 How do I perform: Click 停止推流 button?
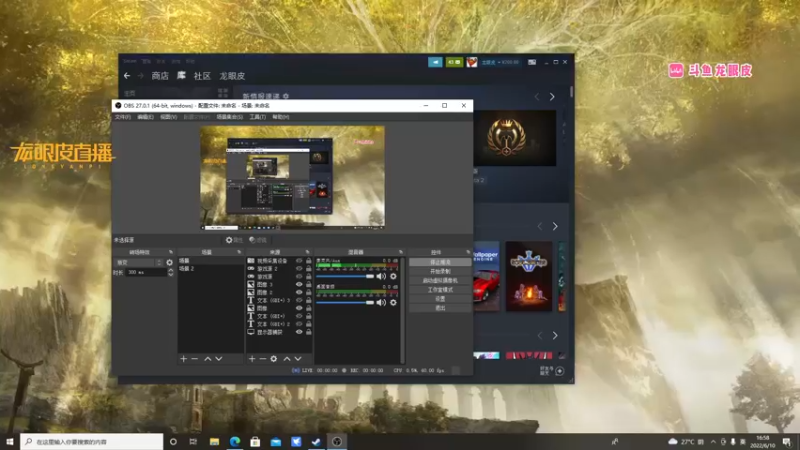440,262
